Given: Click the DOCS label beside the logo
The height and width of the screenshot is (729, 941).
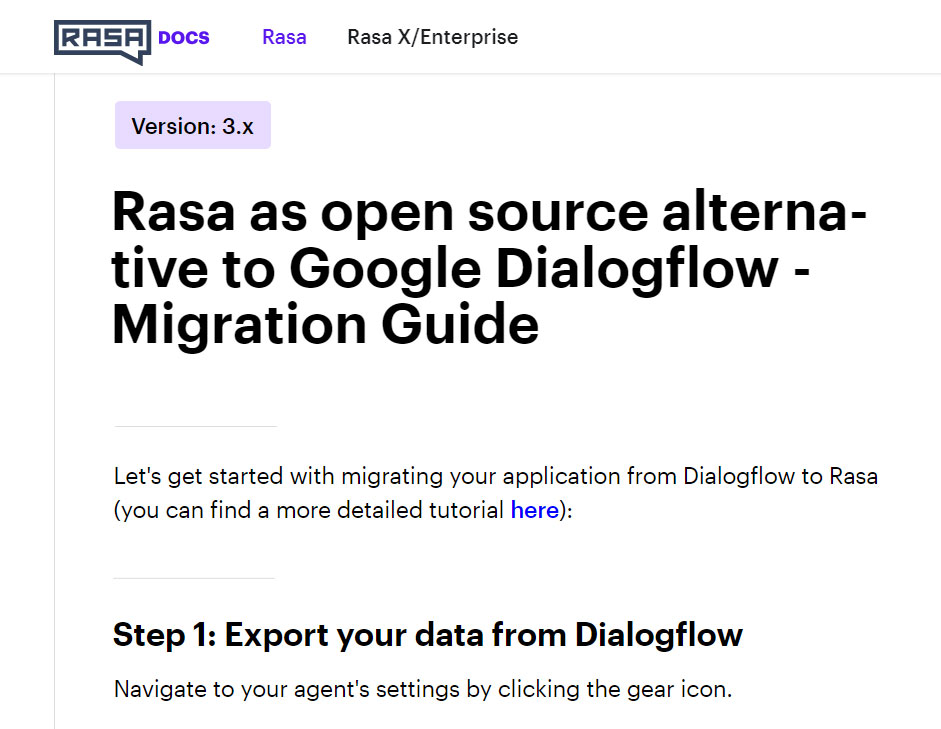Looking at the screenshot, I should (x=184, y=38).
